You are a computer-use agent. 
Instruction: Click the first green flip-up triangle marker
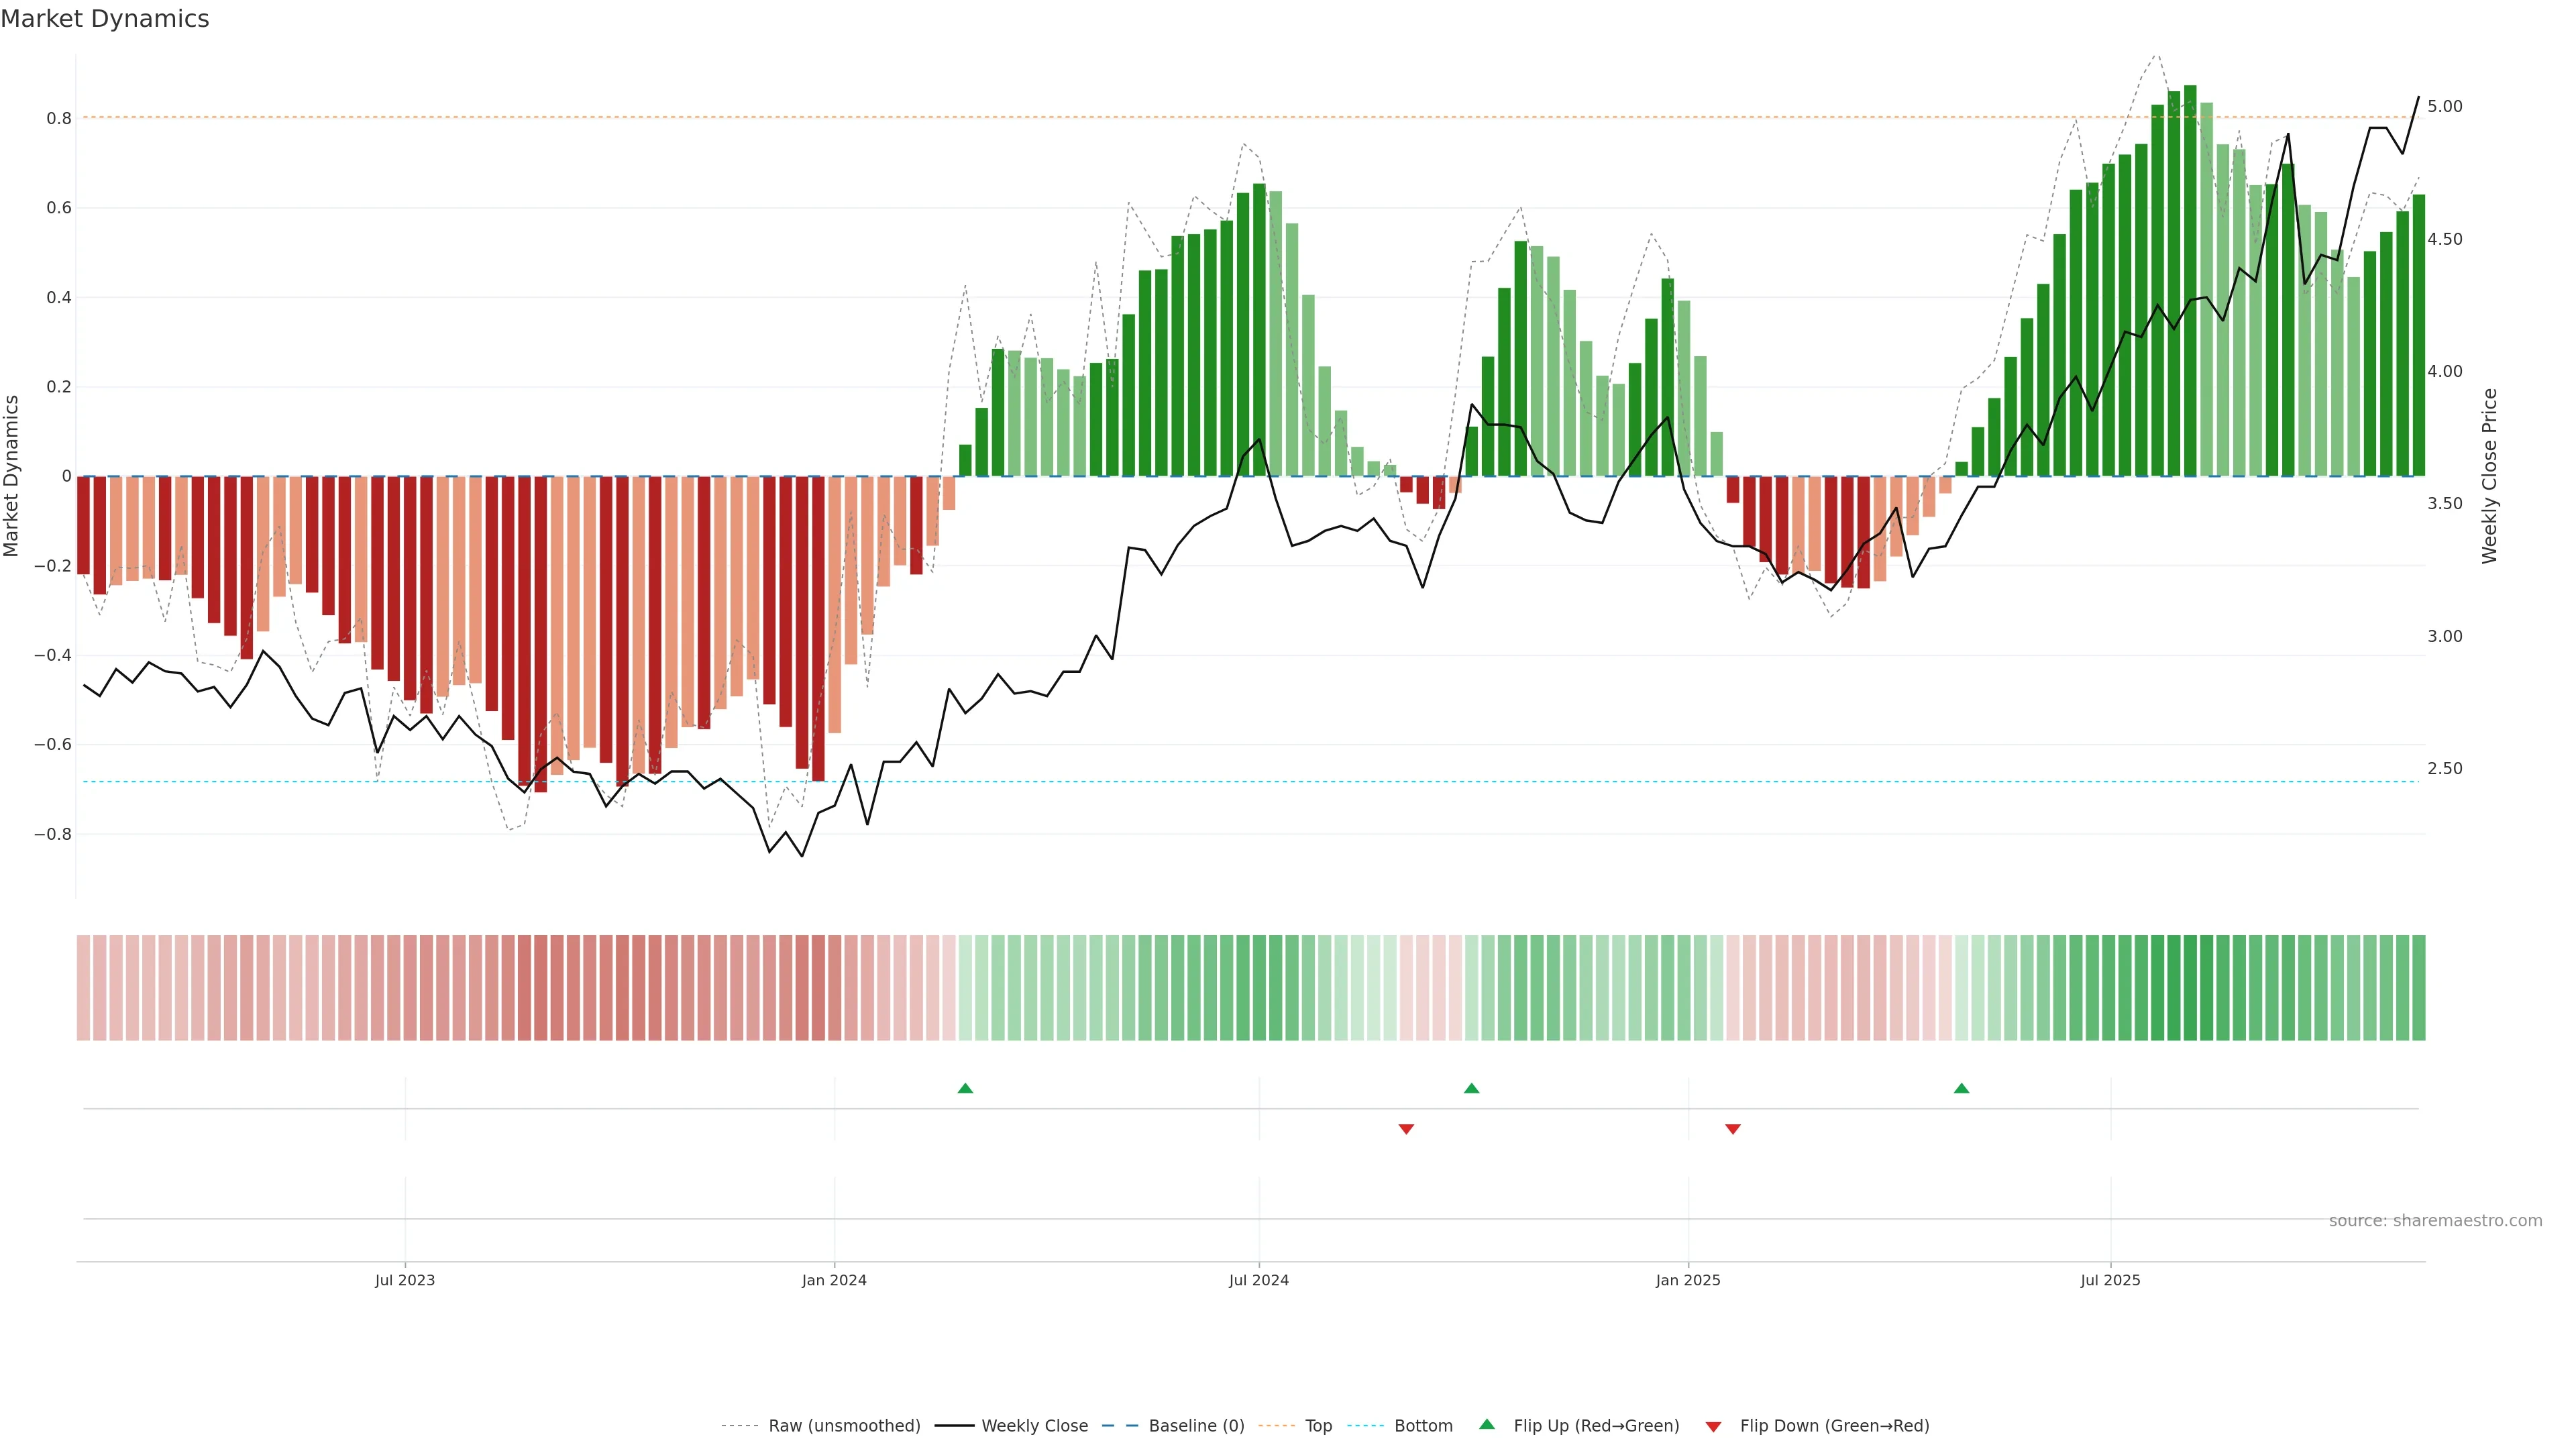(965, 1088)
